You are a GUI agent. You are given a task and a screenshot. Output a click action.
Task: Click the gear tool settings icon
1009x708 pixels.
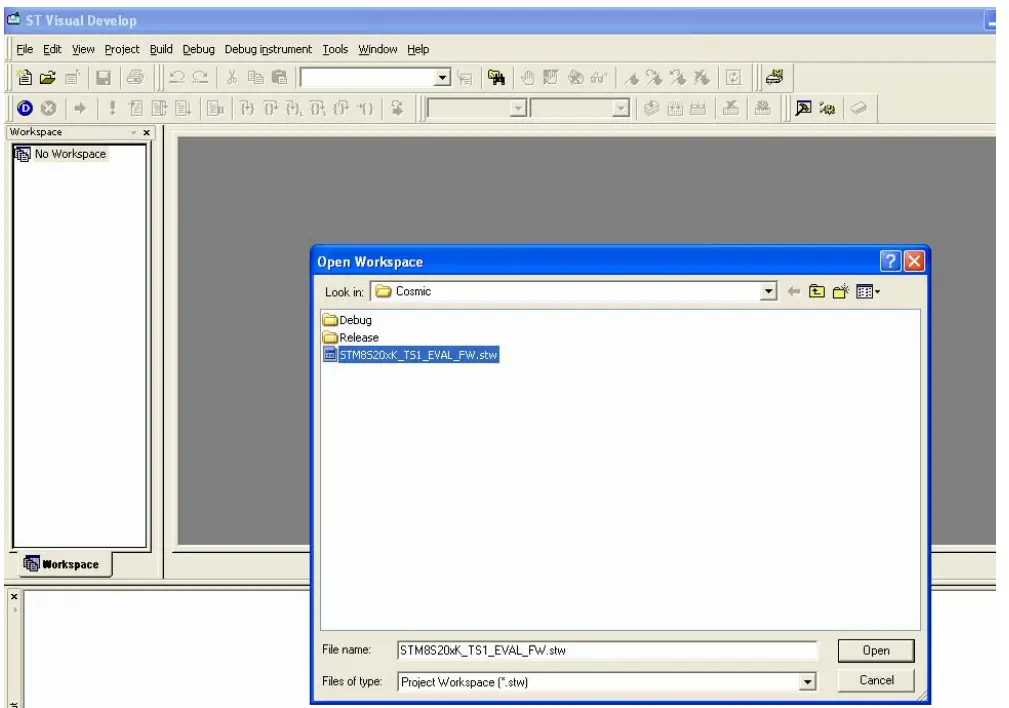[828, 108]
